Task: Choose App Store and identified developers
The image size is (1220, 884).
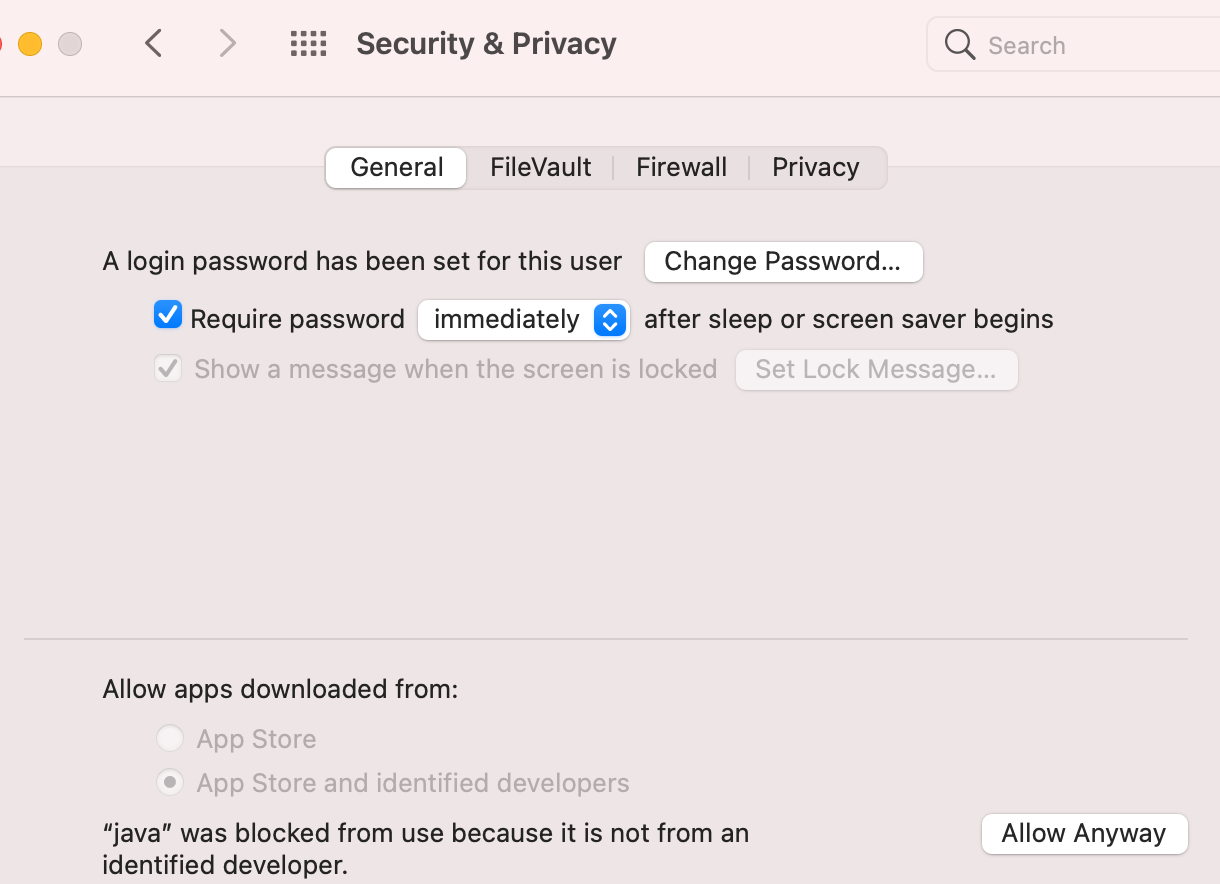Action: click(170, 782)
